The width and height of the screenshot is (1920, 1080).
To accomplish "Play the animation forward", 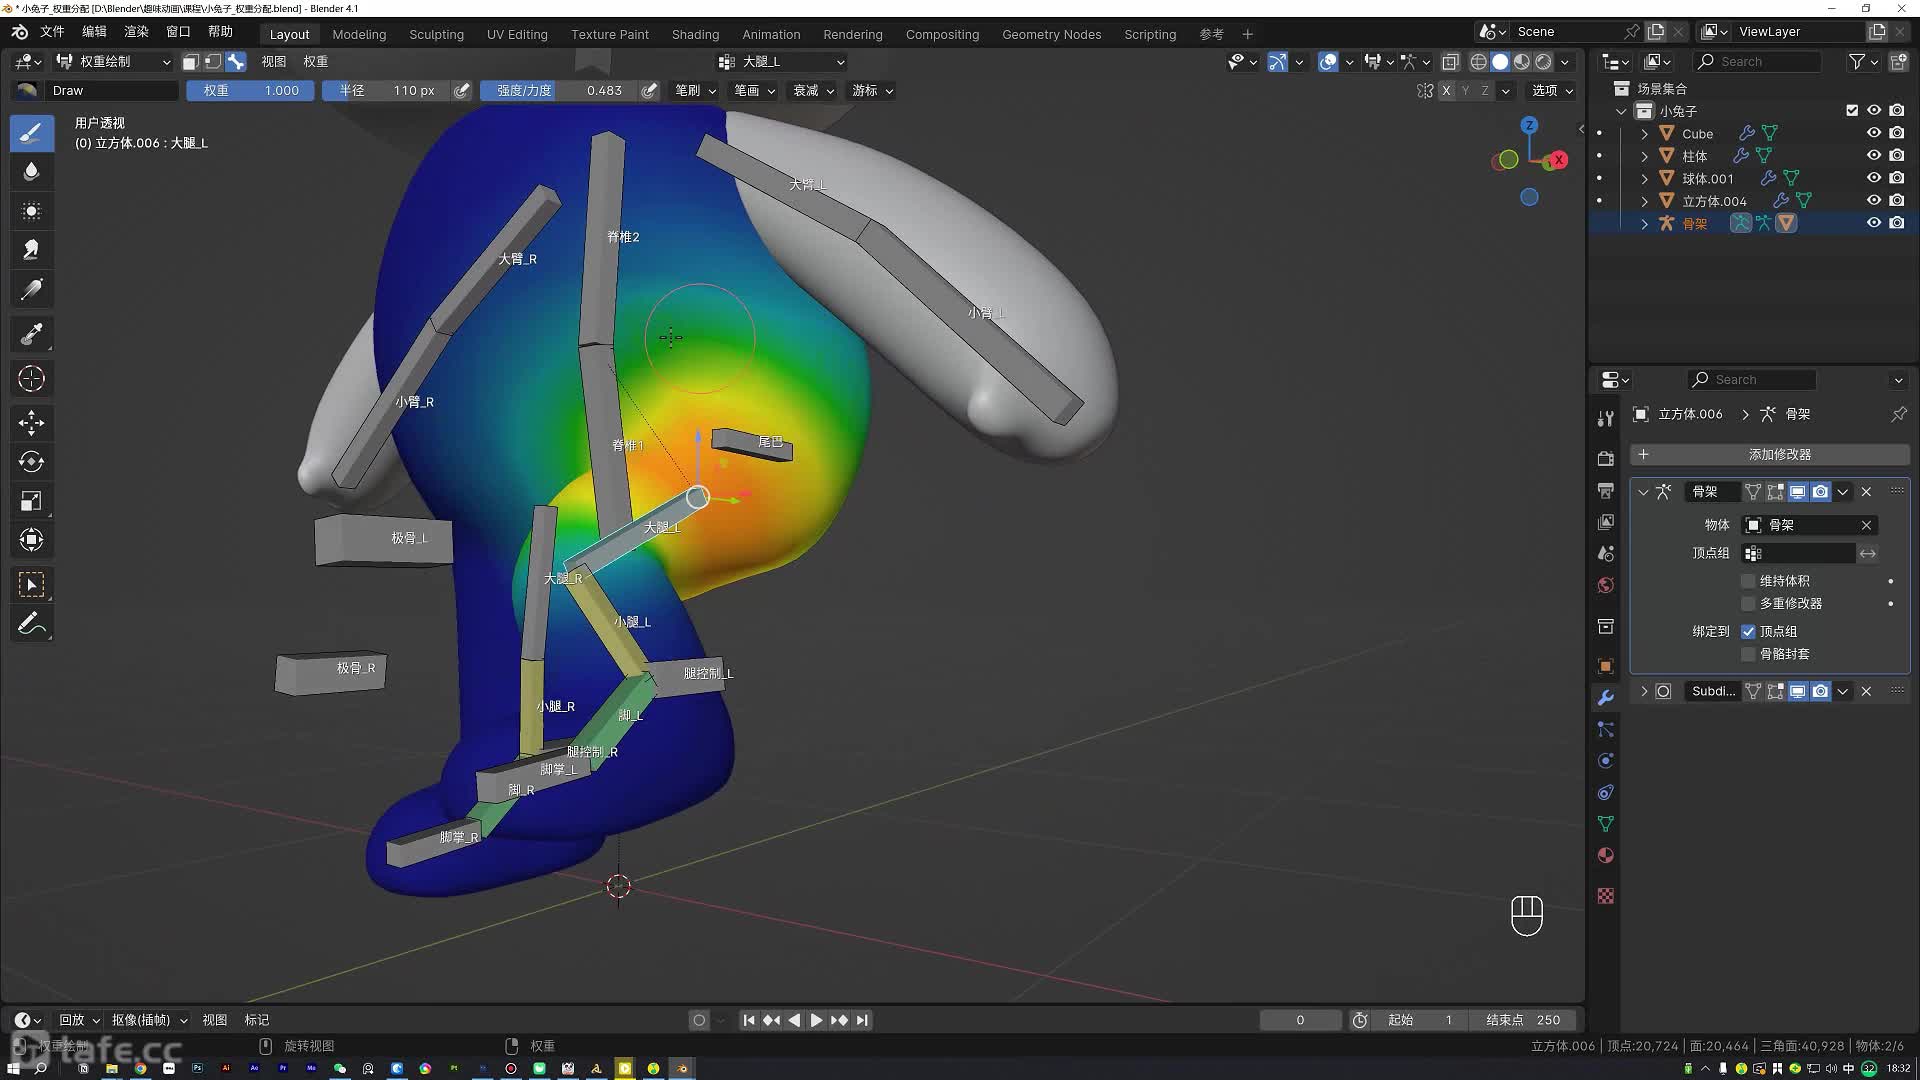I will [816, 1020].
